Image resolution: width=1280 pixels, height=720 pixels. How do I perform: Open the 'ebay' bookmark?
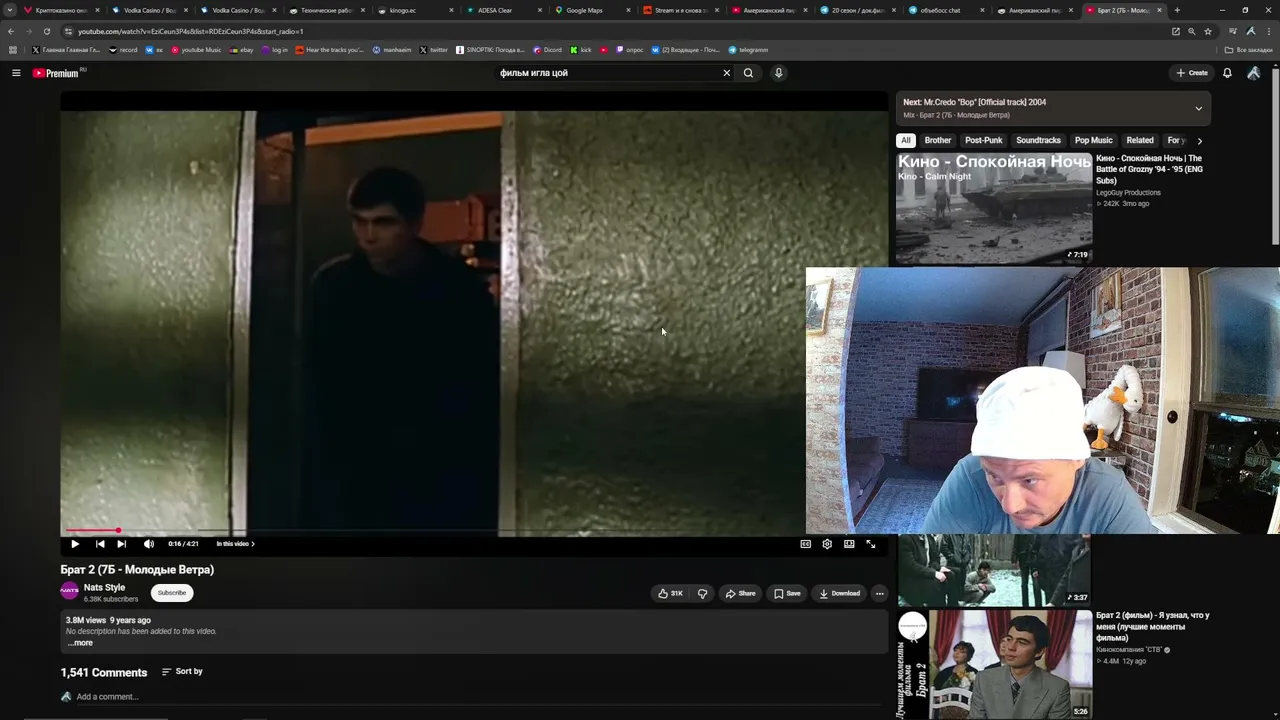coord(242,50)
